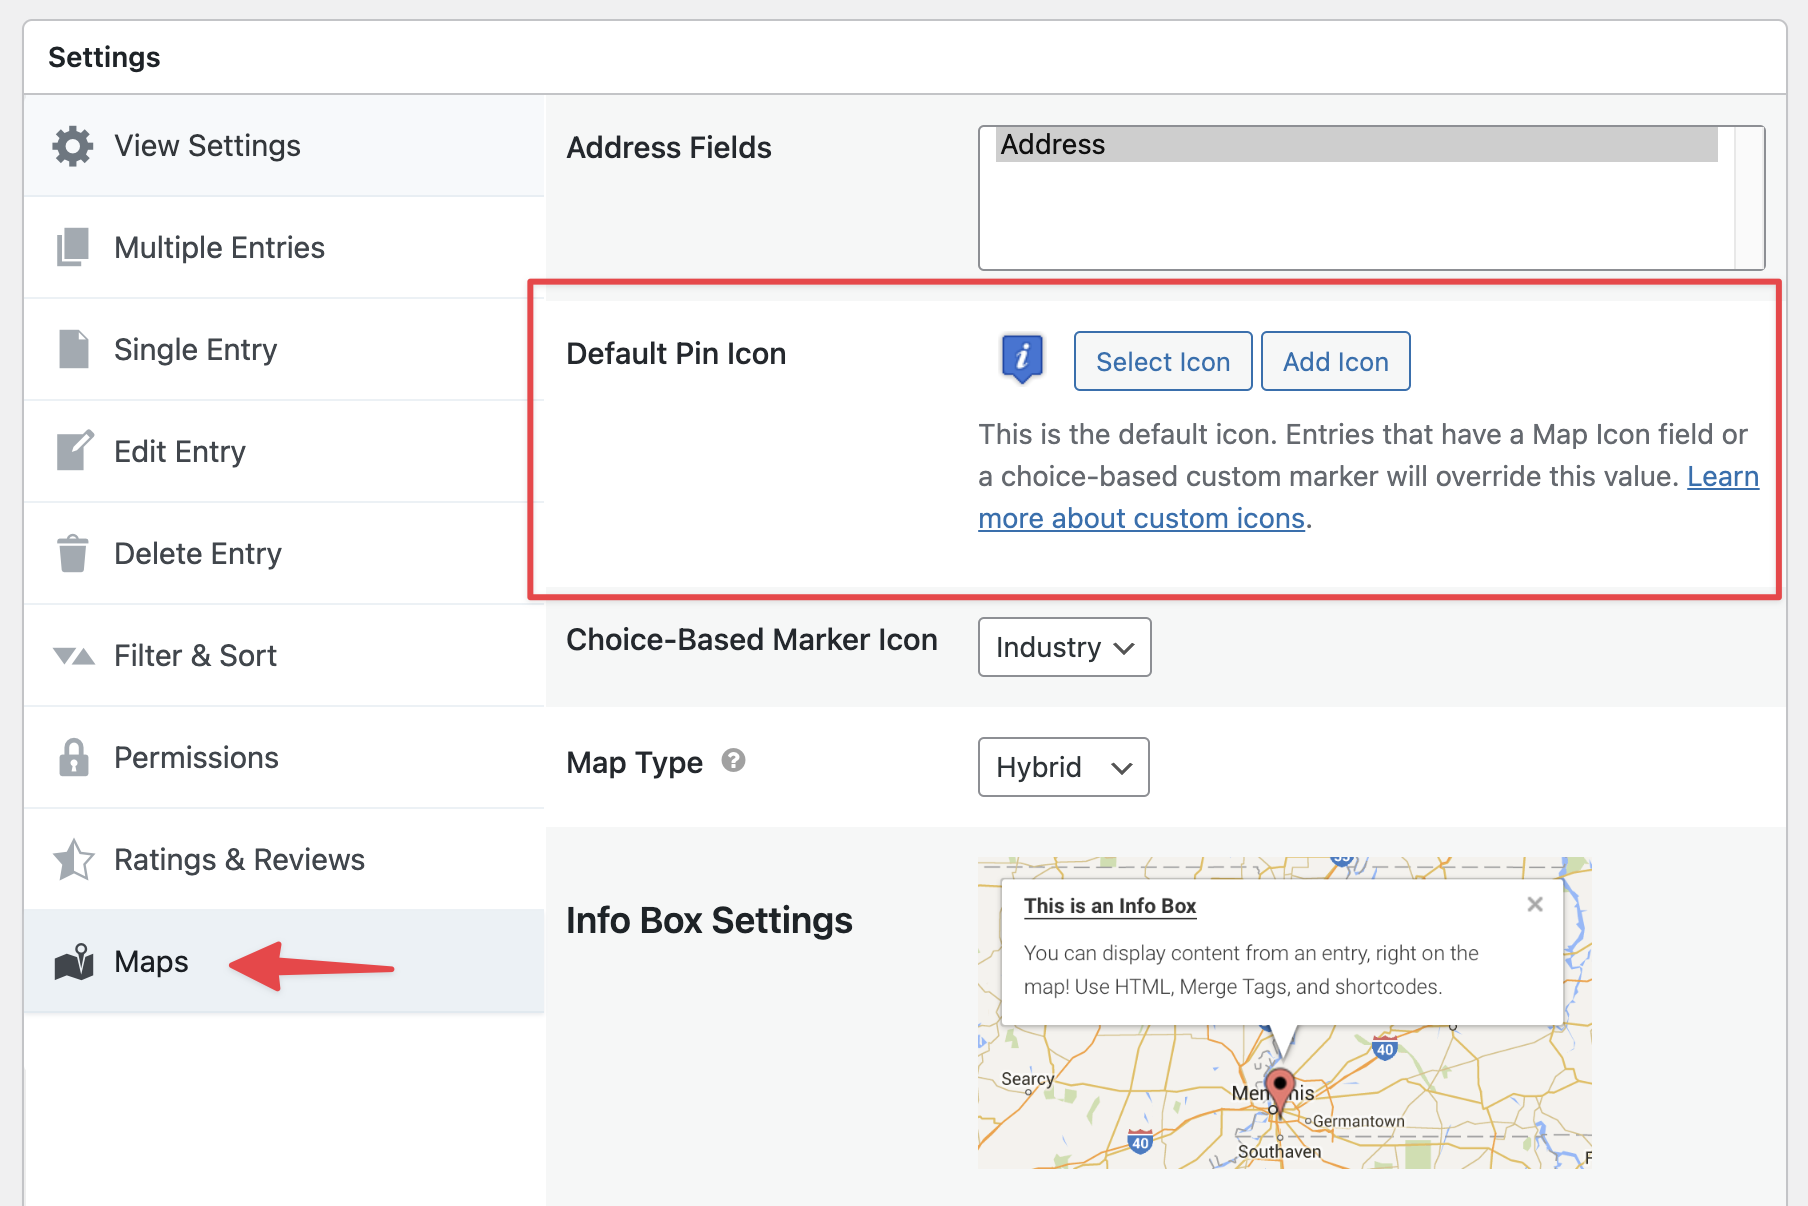Close the sample Info Box
The image size is (1808, 1206).
coord(1535,904)
